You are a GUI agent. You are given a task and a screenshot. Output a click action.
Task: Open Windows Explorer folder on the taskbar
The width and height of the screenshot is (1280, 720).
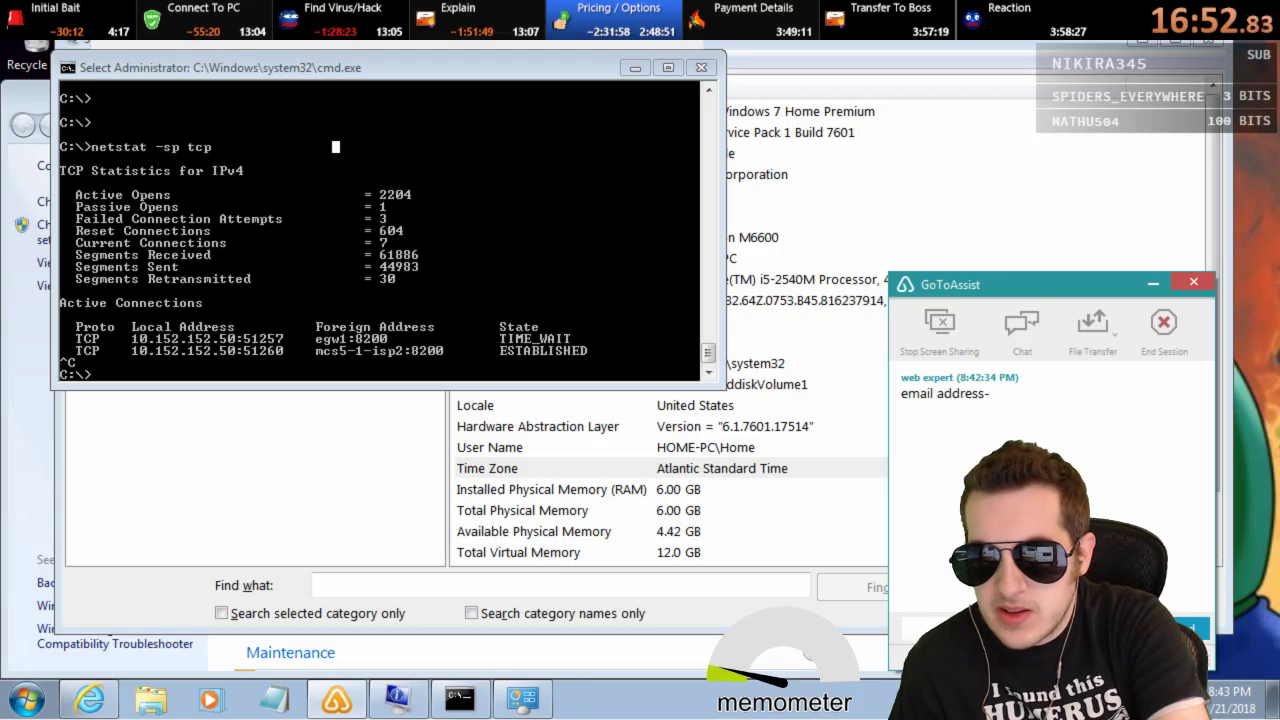tap(151, 698)
